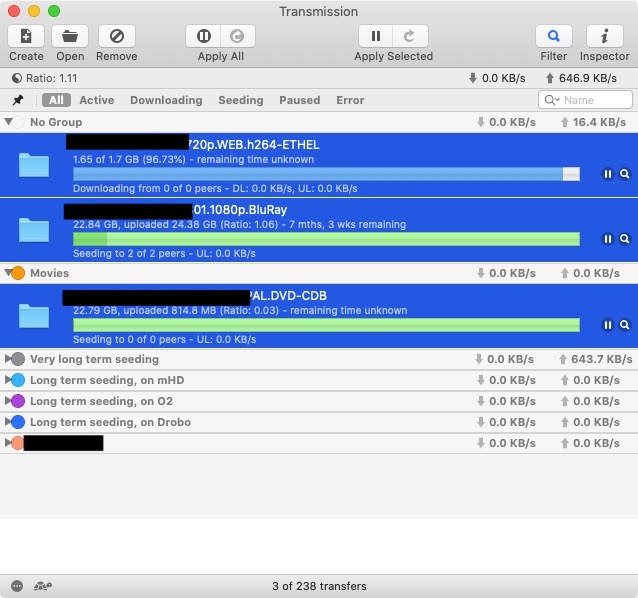Viewport: 638px width, 598px height.
Task: Open the action menu in status bar
Action: [x=17, y=586]
